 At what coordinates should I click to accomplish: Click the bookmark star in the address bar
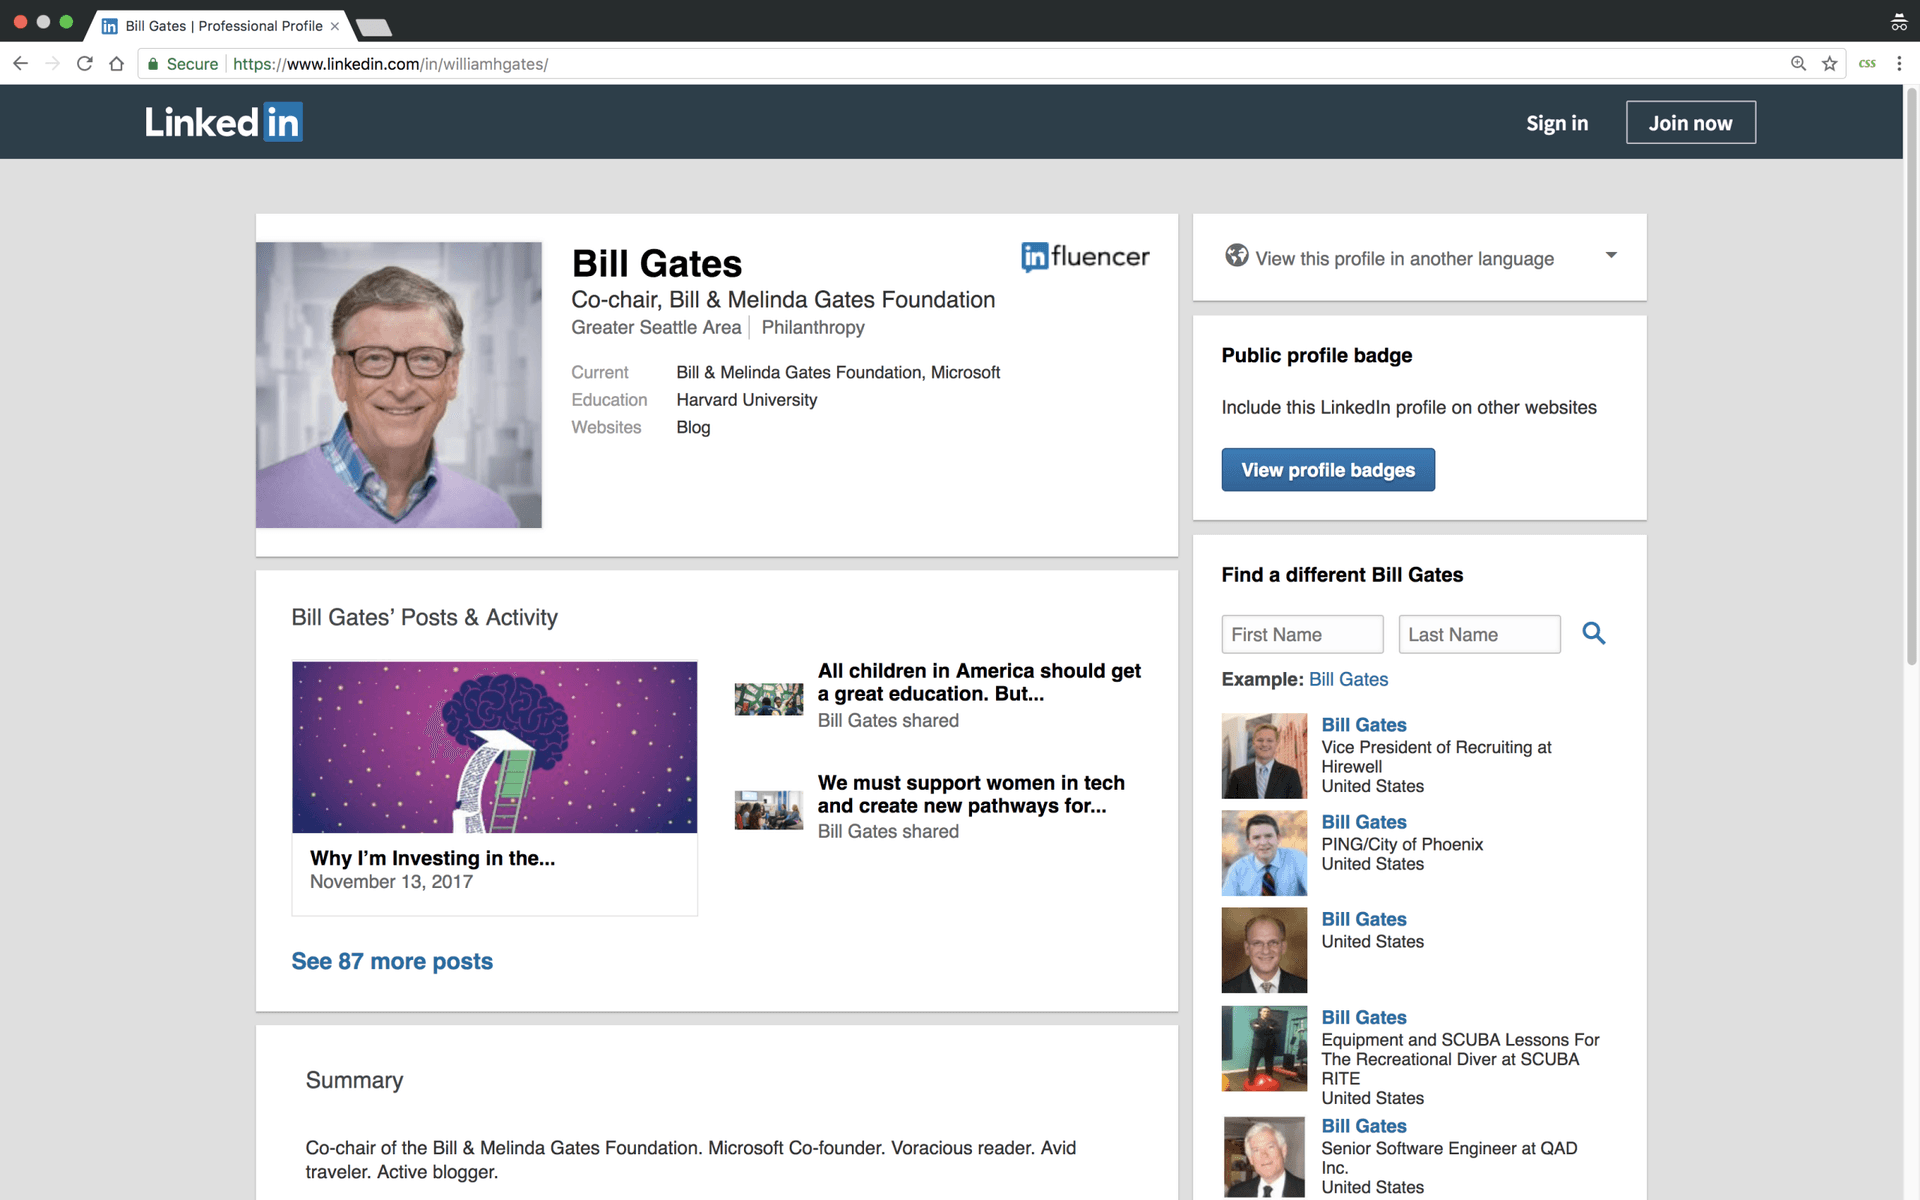click(1830, 63)
